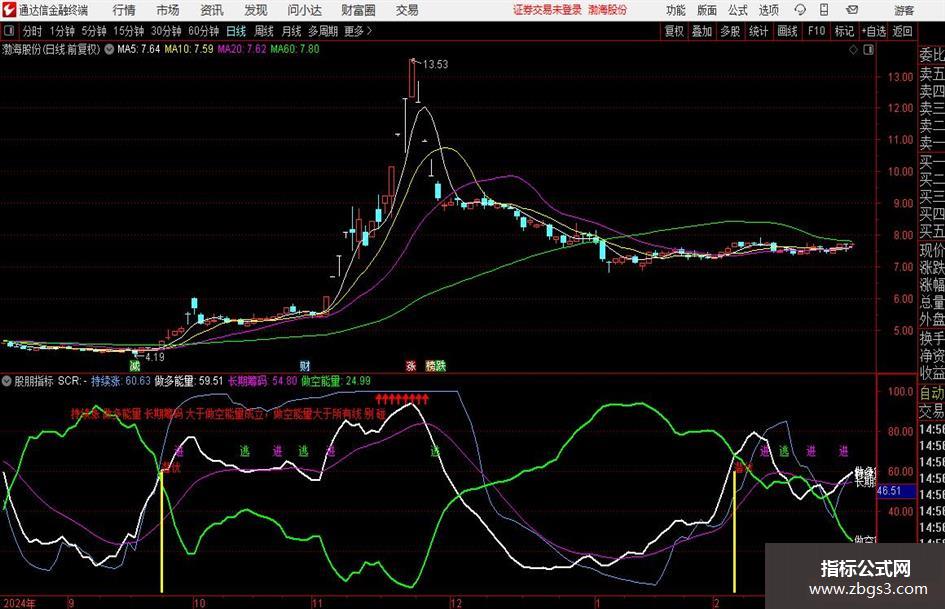Toggle the right sidebar panel icon
The height and width of the screenshot is (609, 945).
868,50
